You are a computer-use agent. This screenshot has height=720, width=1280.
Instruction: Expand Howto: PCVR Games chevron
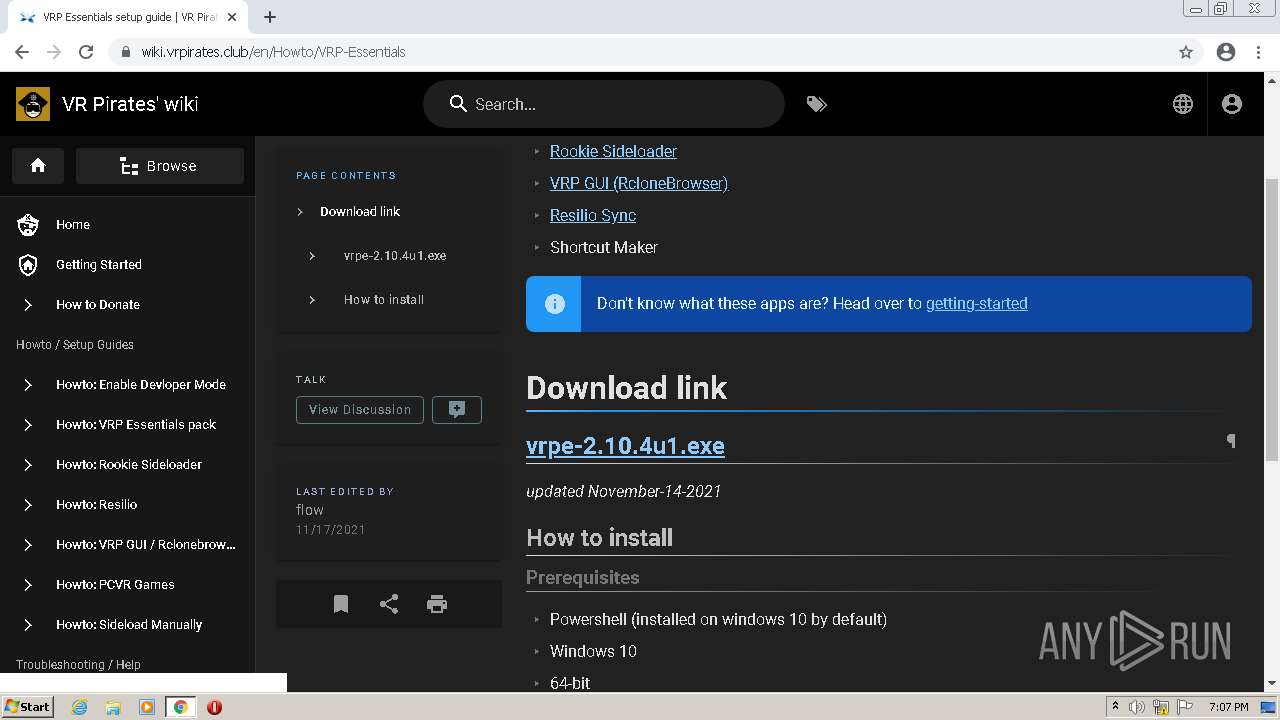click(28, 585)
